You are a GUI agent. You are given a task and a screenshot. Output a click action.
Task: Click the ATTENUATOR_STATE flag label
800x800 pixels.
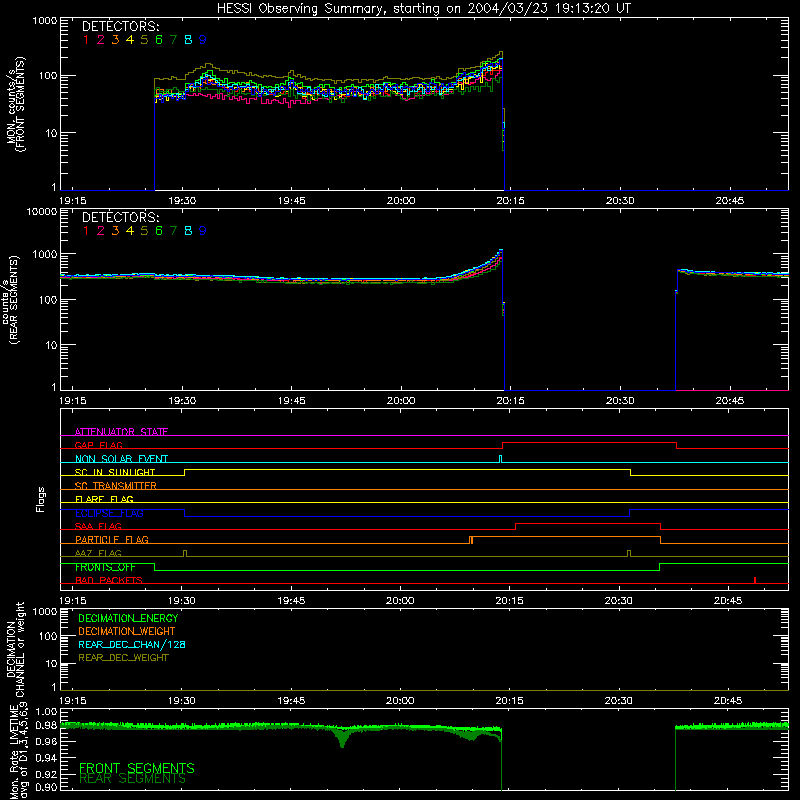point(121,432)
